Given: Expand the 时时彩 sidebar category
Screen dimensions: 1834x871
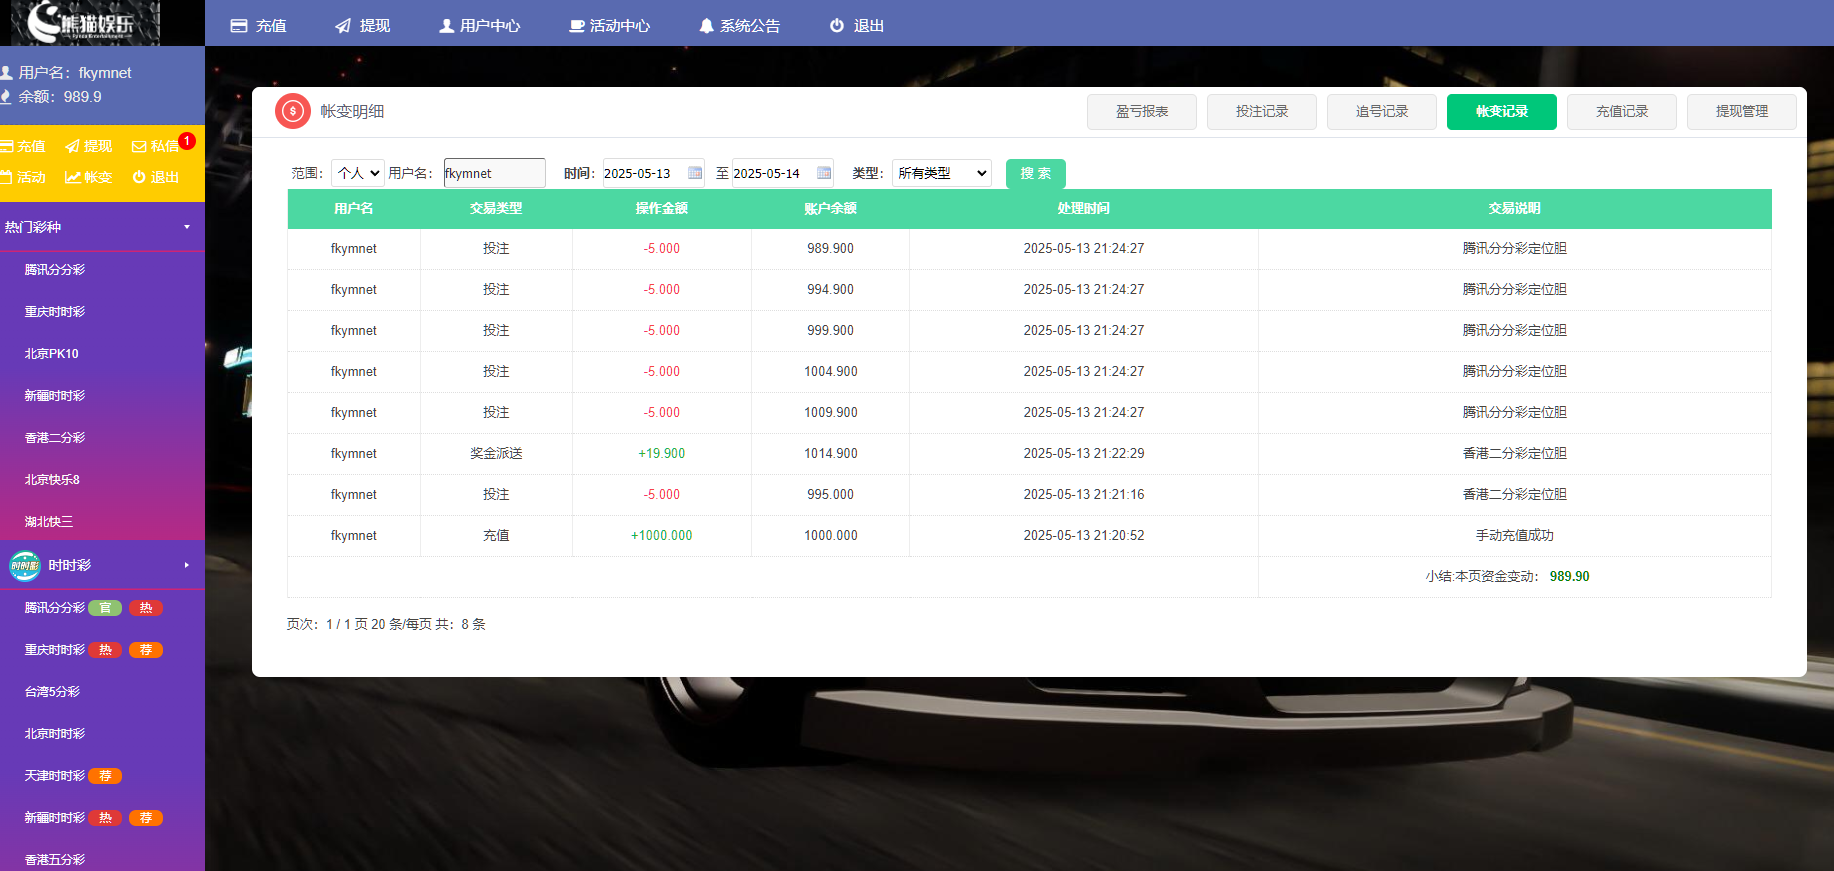Looking at the screenshot, I should pyautogui.click(x=186, y=565).
